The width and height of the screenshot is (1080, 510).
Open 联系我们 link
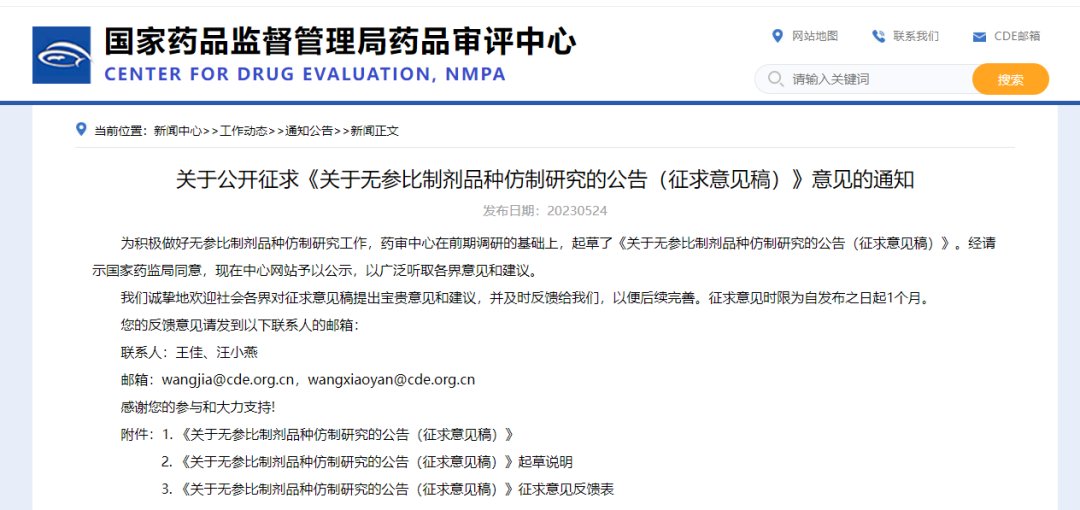pyautogui.click(x=915, y=37)
